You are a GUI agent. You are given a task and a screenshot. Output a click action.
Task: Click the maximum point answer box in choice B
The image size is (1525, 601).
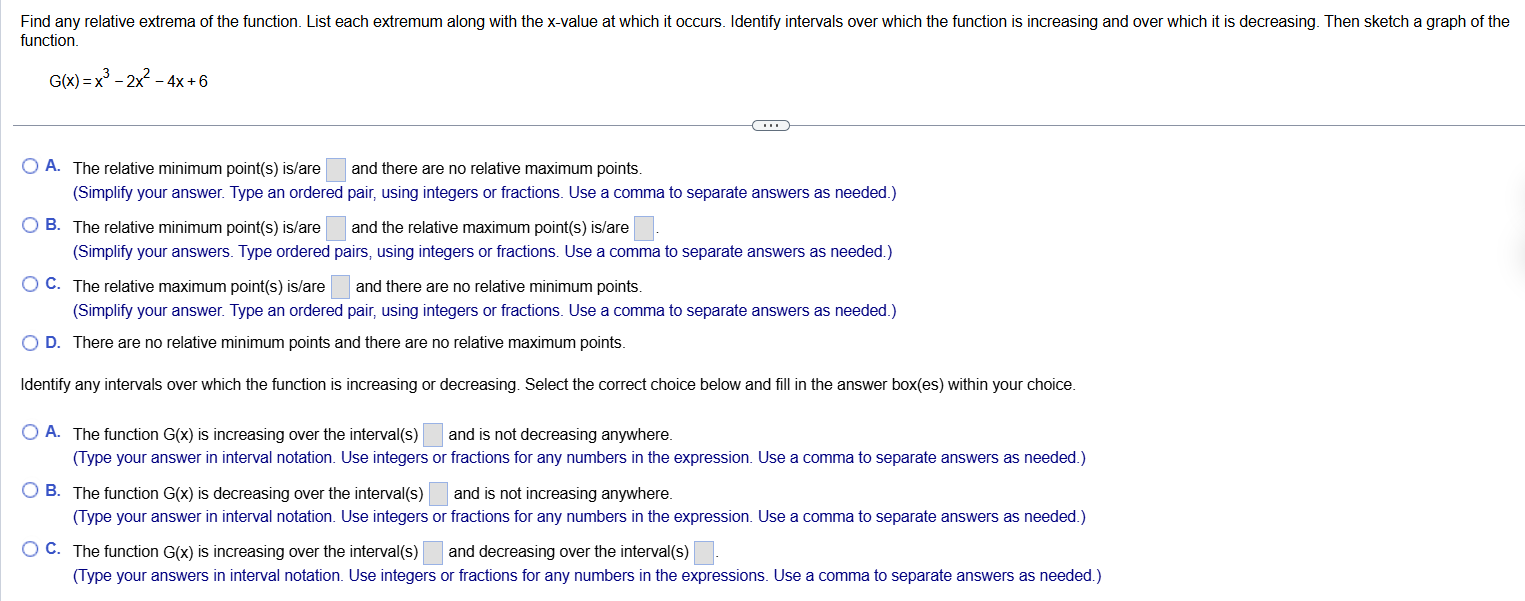click(x=643, y=228)
